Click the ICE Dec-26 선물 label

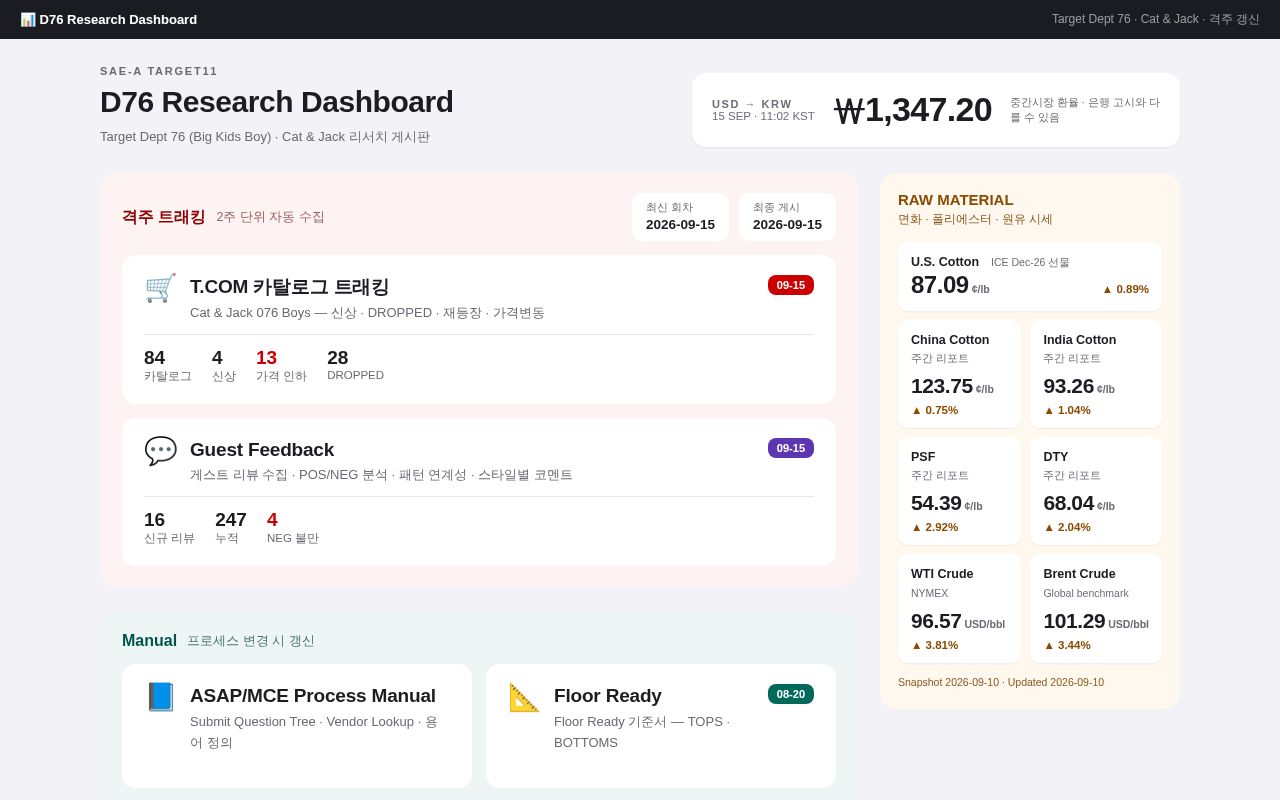[x=1030, y=262]
